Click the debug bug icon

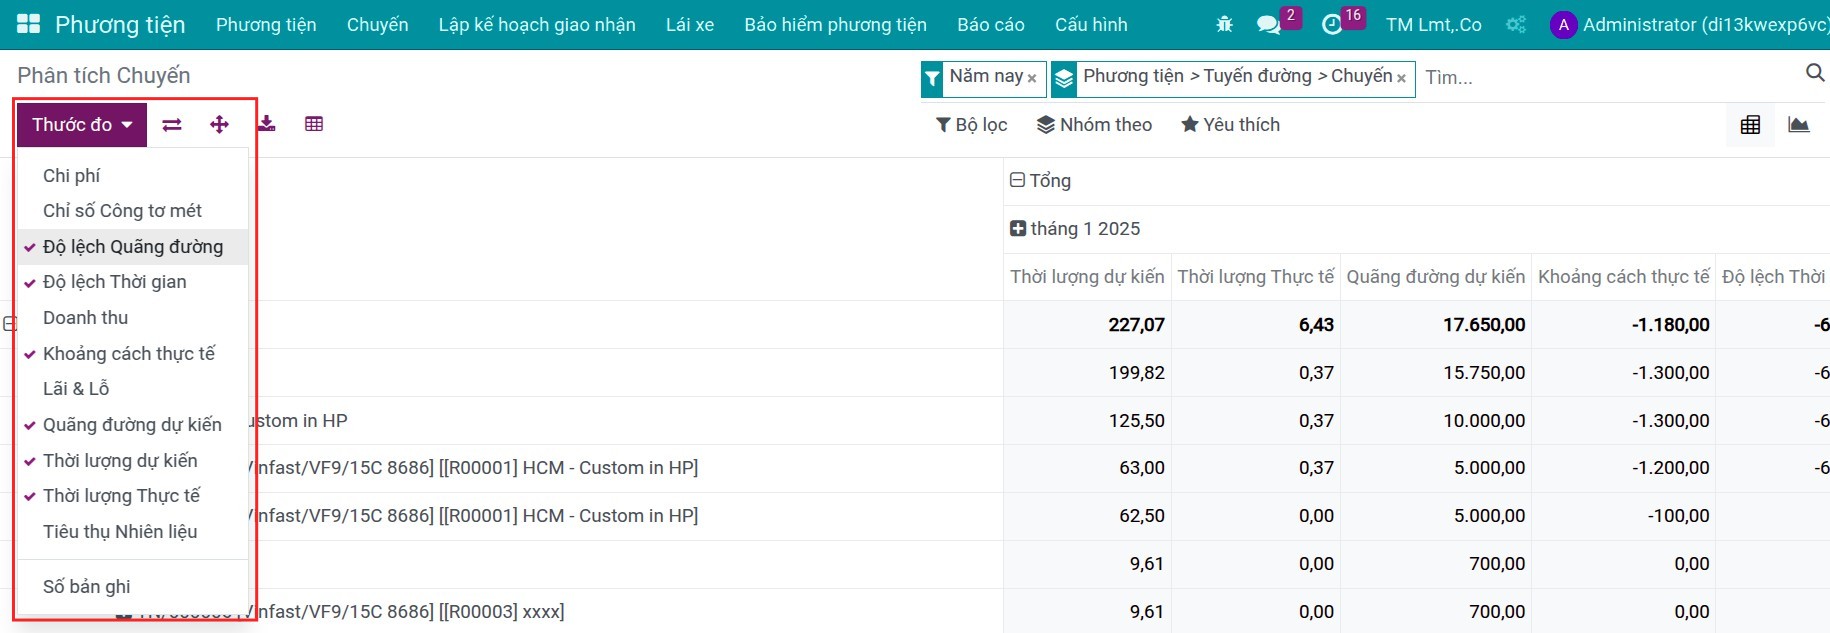click(x=1224, y=24)
